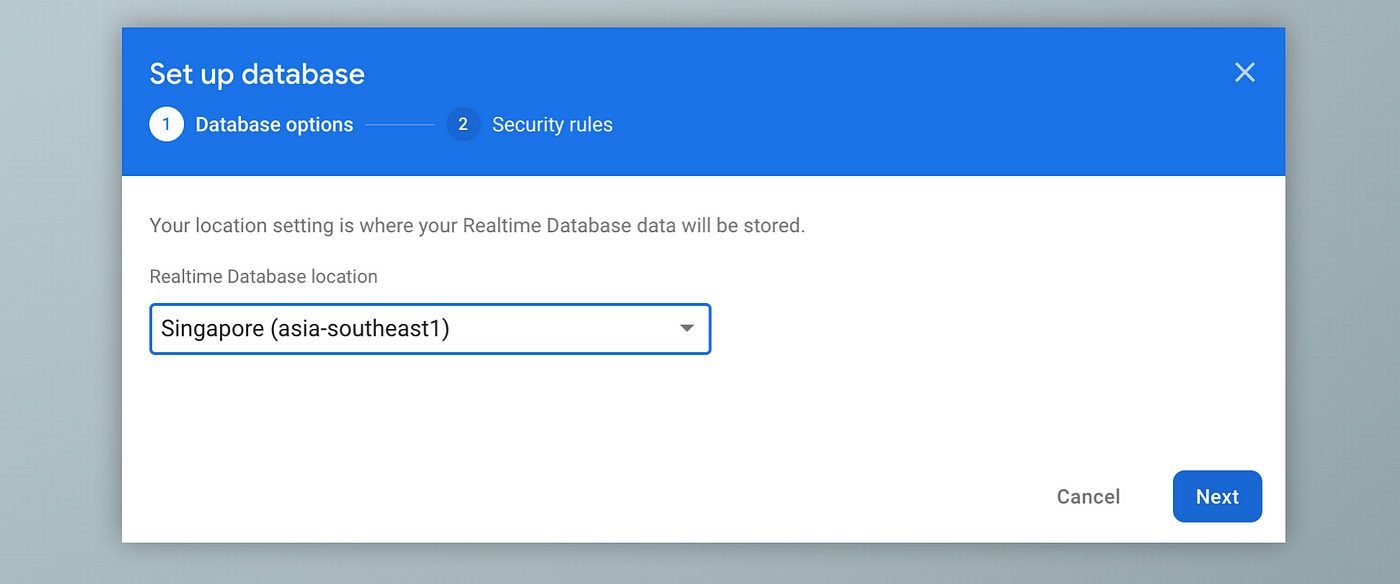Image resolution: width=1400 pixels, height=584 pixels.
Task: Click the number 1 in the stepper
Action: pos(166,125)
